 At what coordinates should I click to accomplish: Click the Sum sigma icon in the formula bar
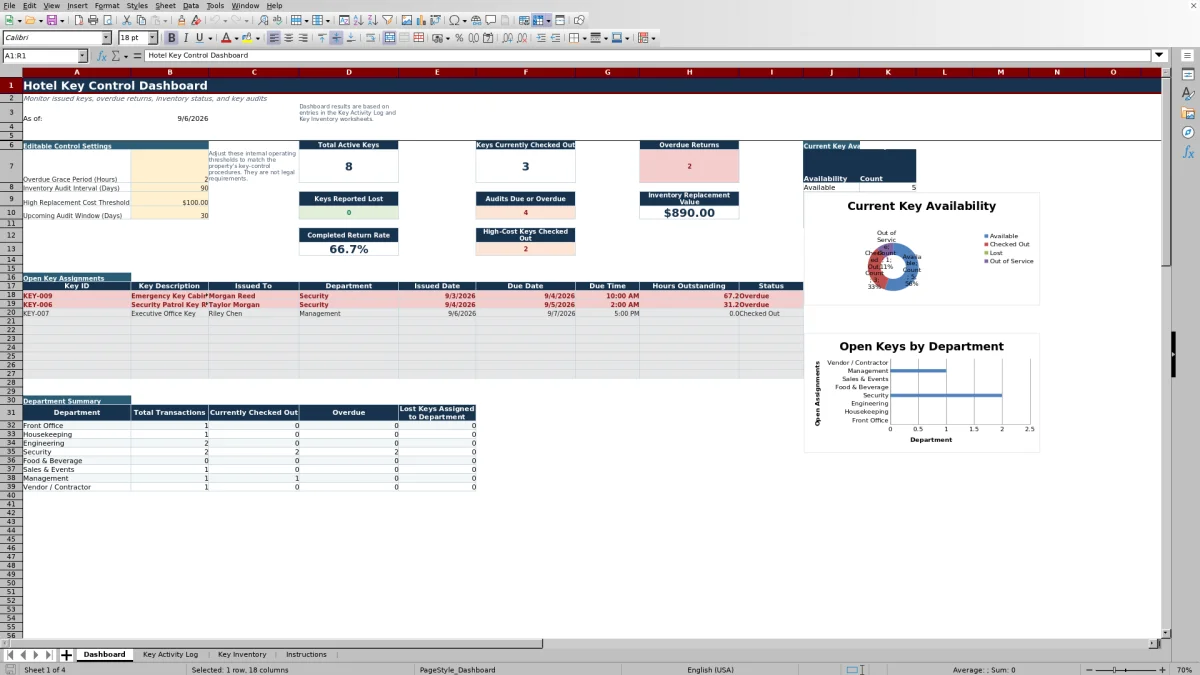pyautogui.click(x=115, y=56)
